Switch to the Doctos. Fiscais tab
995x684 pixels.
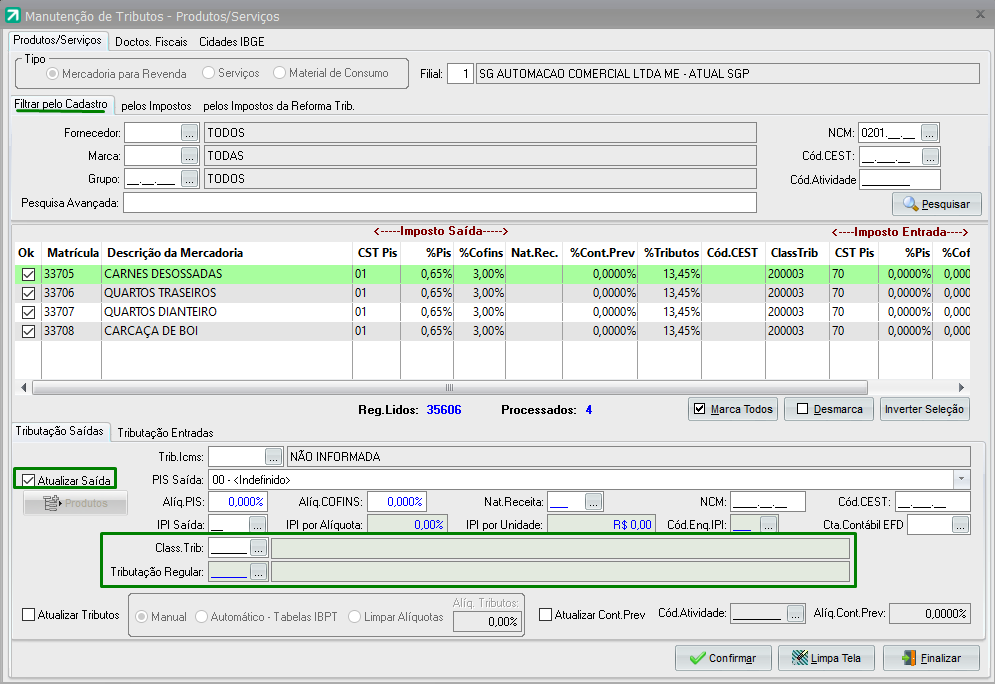click(151, 42)
